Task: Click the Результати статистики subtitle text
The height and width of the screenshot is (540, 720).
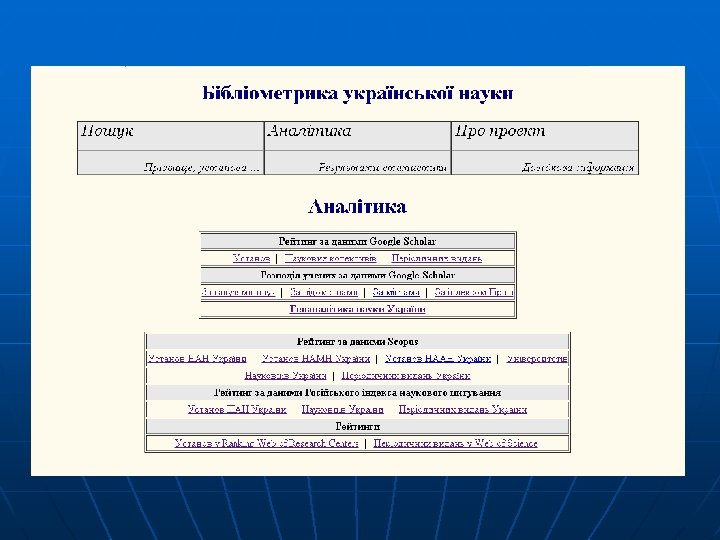Action: pyautogui.click(x=382, y=168)
